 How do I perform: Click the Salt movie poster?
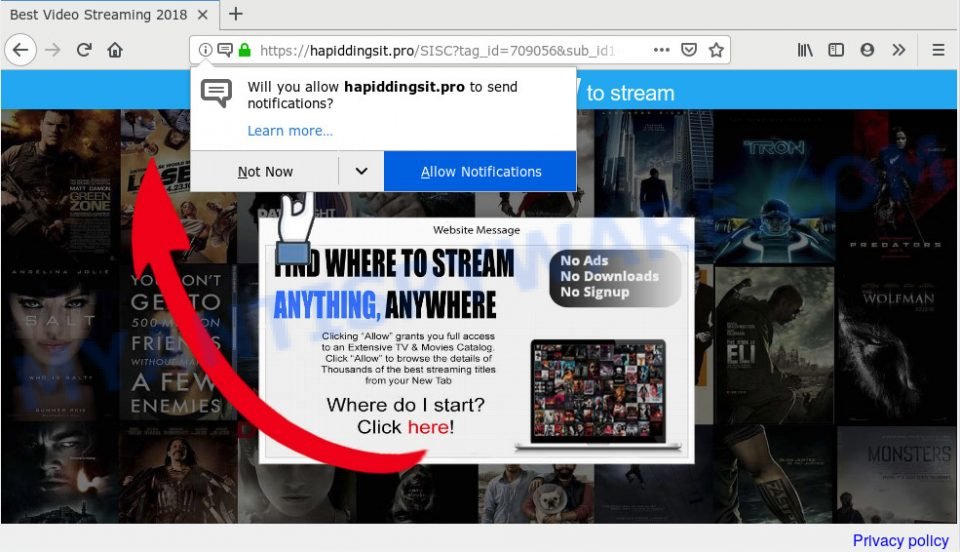click(59, 343)
